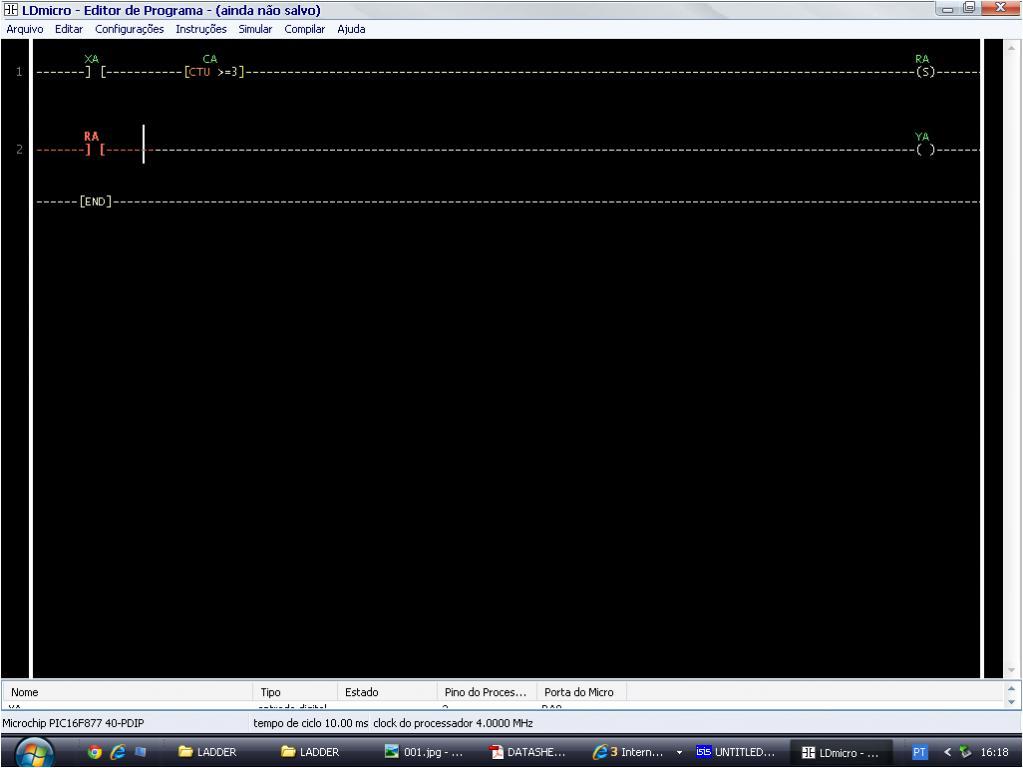
Task: Click the Estado column header
Action: 387,692
